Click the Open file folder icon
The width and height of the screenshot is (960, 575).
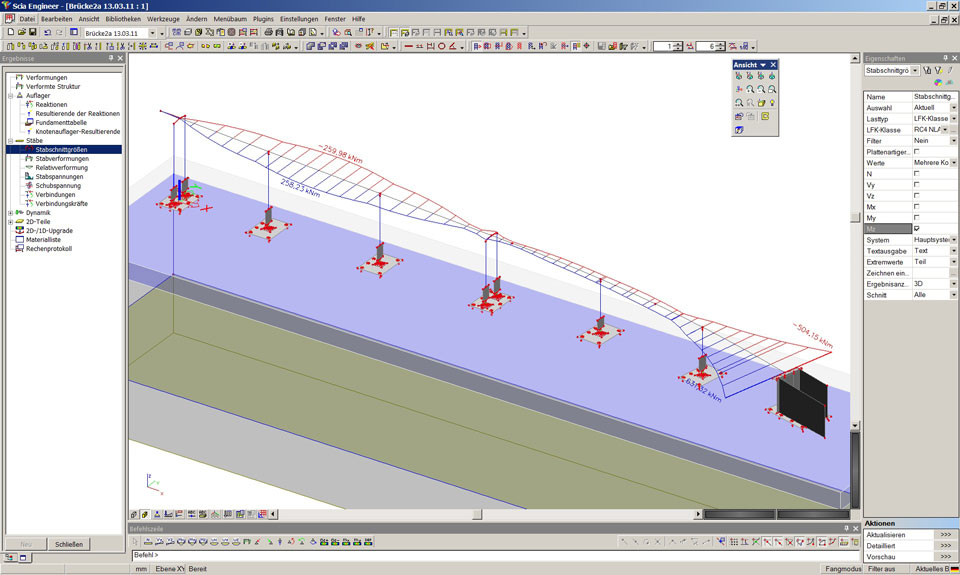21,32
